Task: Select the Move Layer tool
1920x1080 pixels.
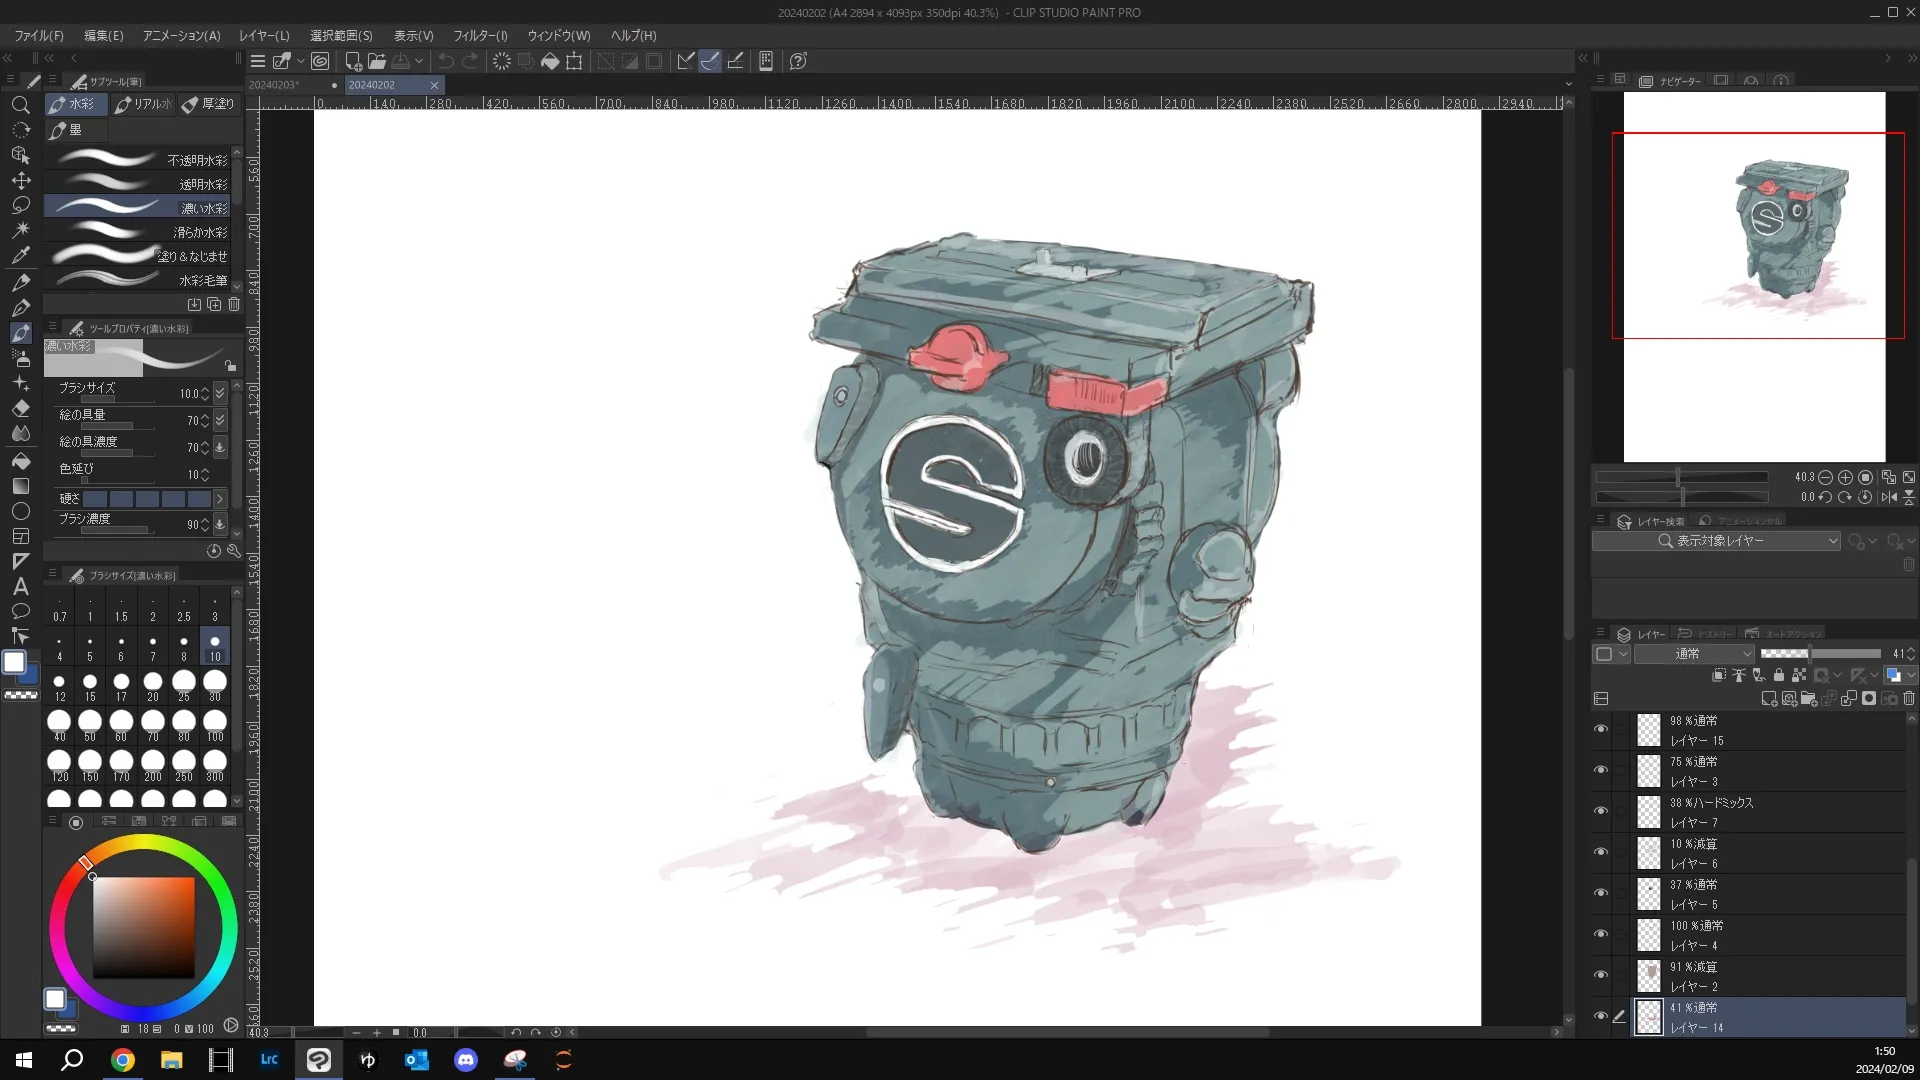Action: click(20, 180)
